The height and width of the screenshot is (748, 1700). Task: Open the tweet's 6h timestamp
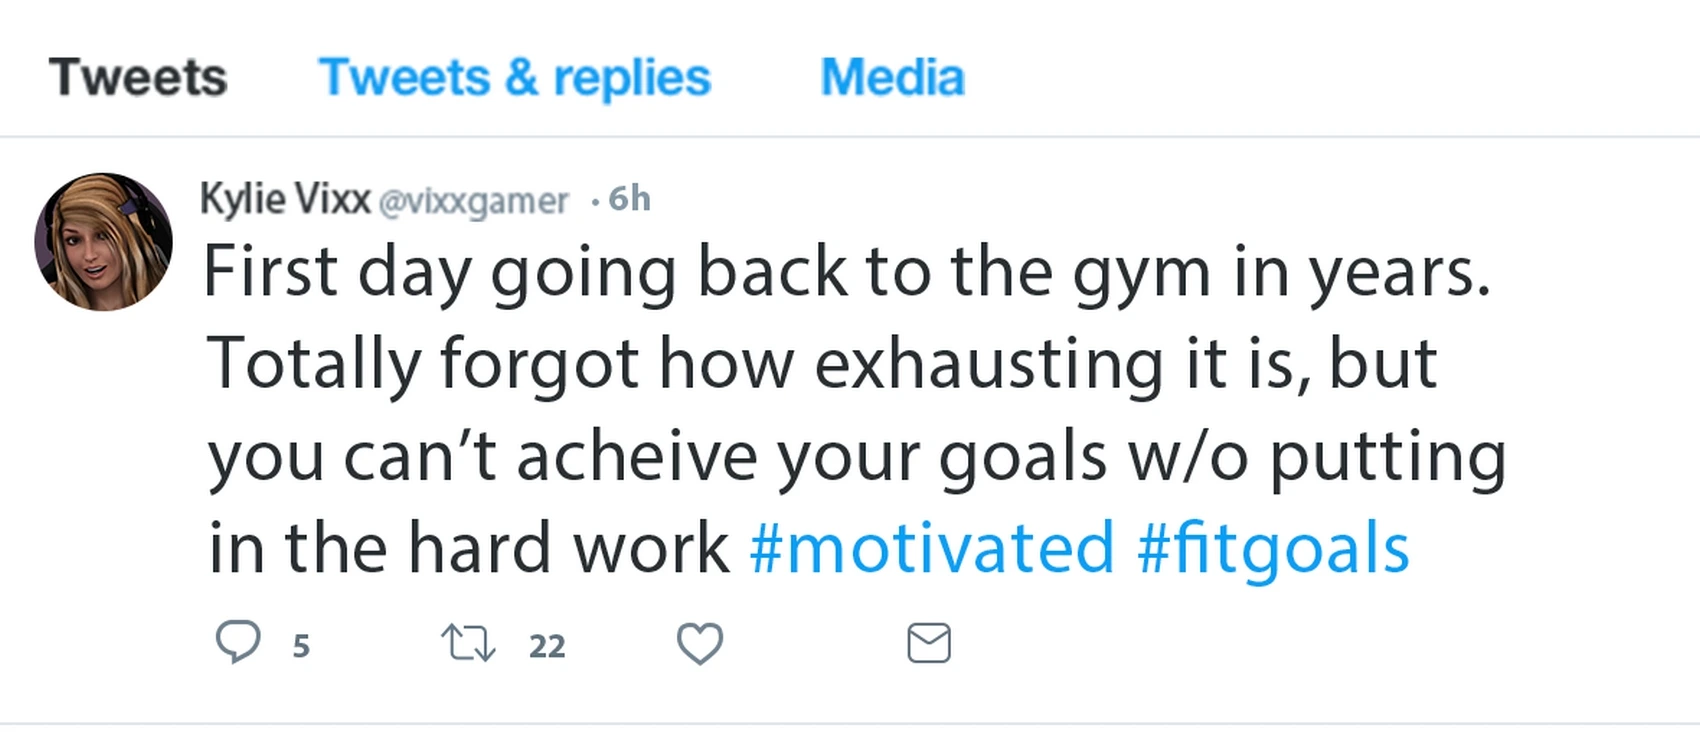[x=629, y=199]
